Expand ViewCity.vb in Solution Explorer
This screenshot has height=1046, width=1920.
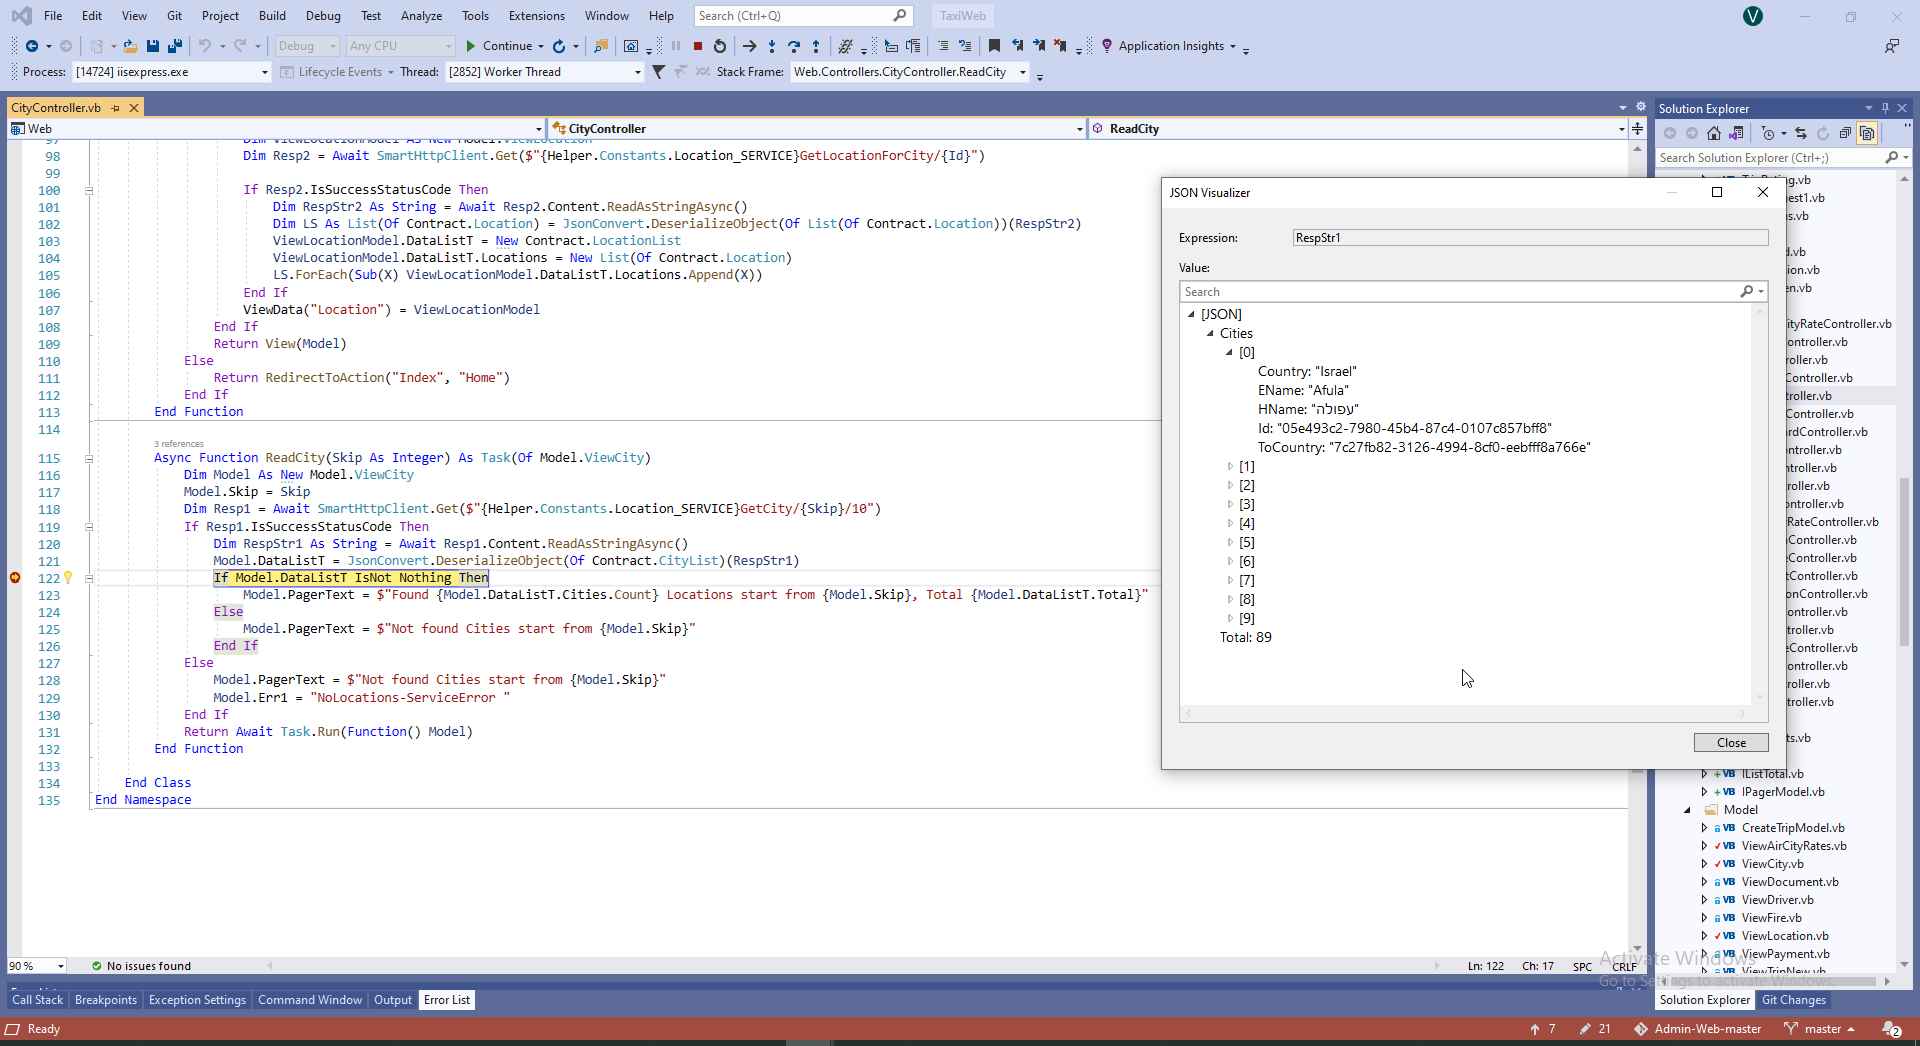coord(1705,864)
